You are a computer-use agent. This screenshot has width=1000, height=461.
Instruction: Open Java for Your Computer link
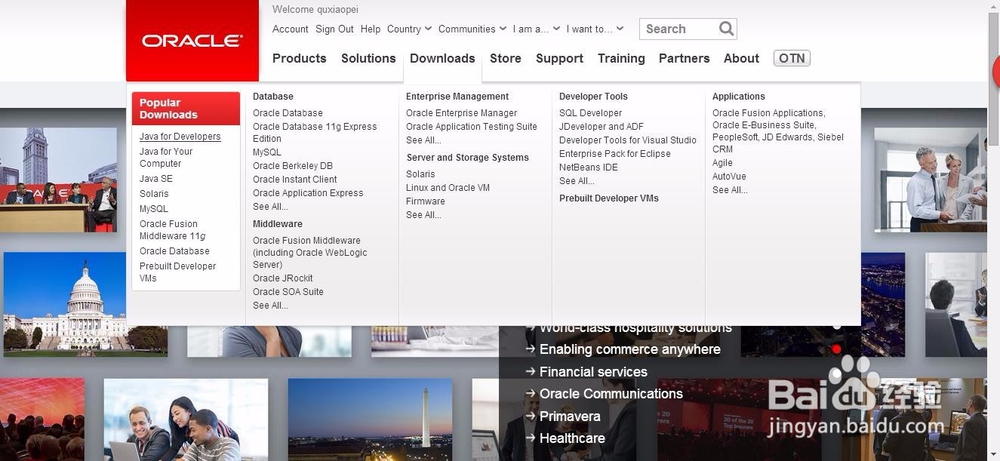[166, 157]
